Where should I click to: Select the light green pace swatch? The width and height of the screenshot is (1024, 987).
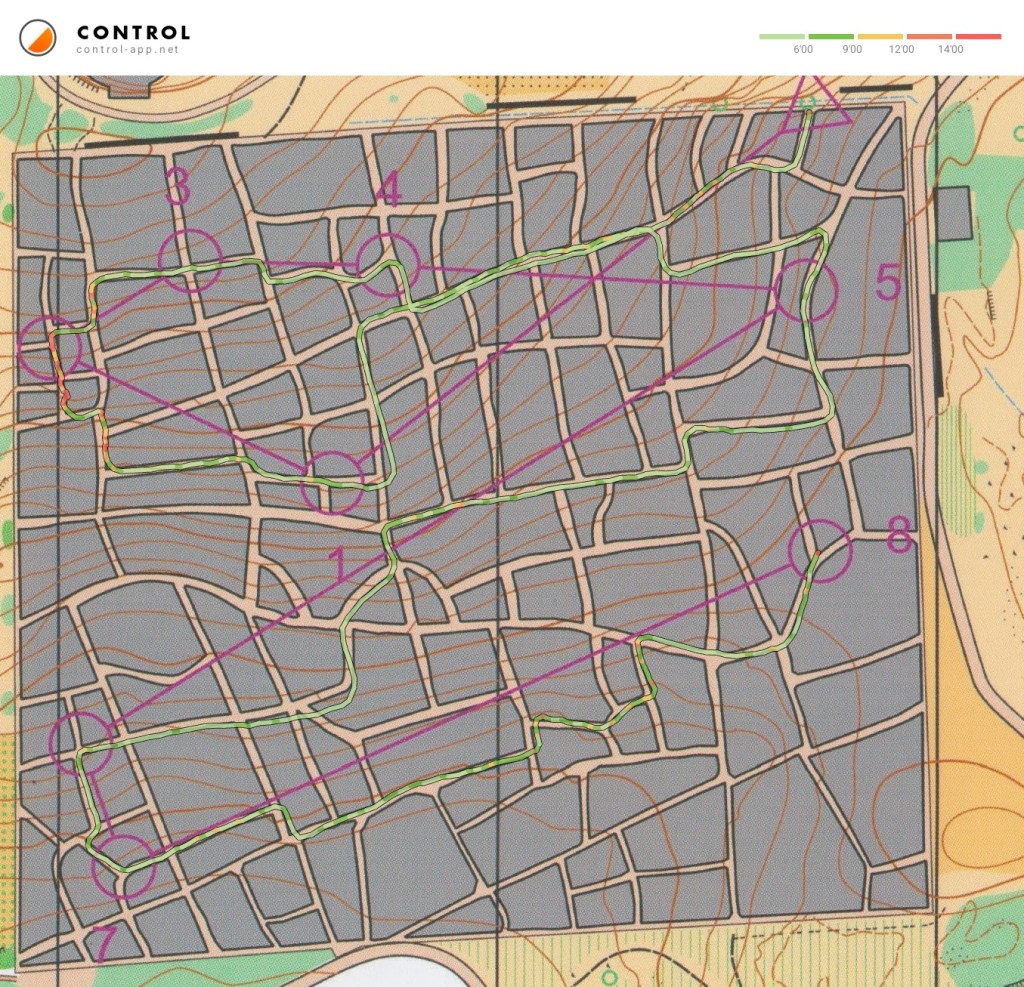[x=783, y=36]
